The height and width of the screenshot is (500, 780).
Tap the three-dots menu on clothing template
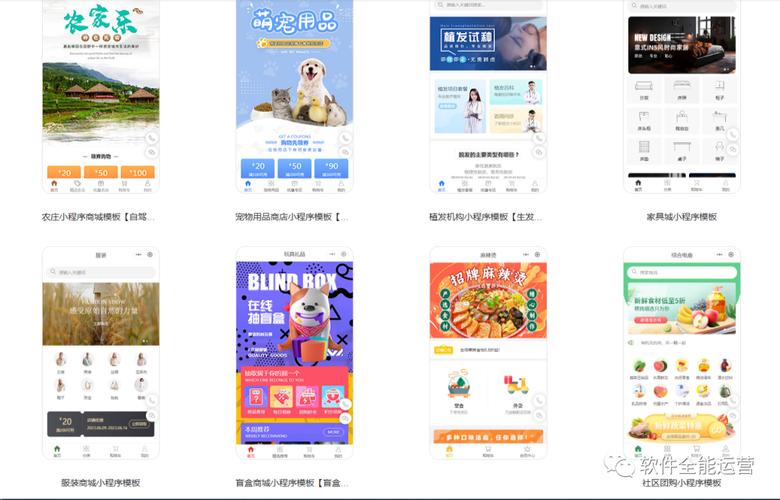(x=136, y=255)
